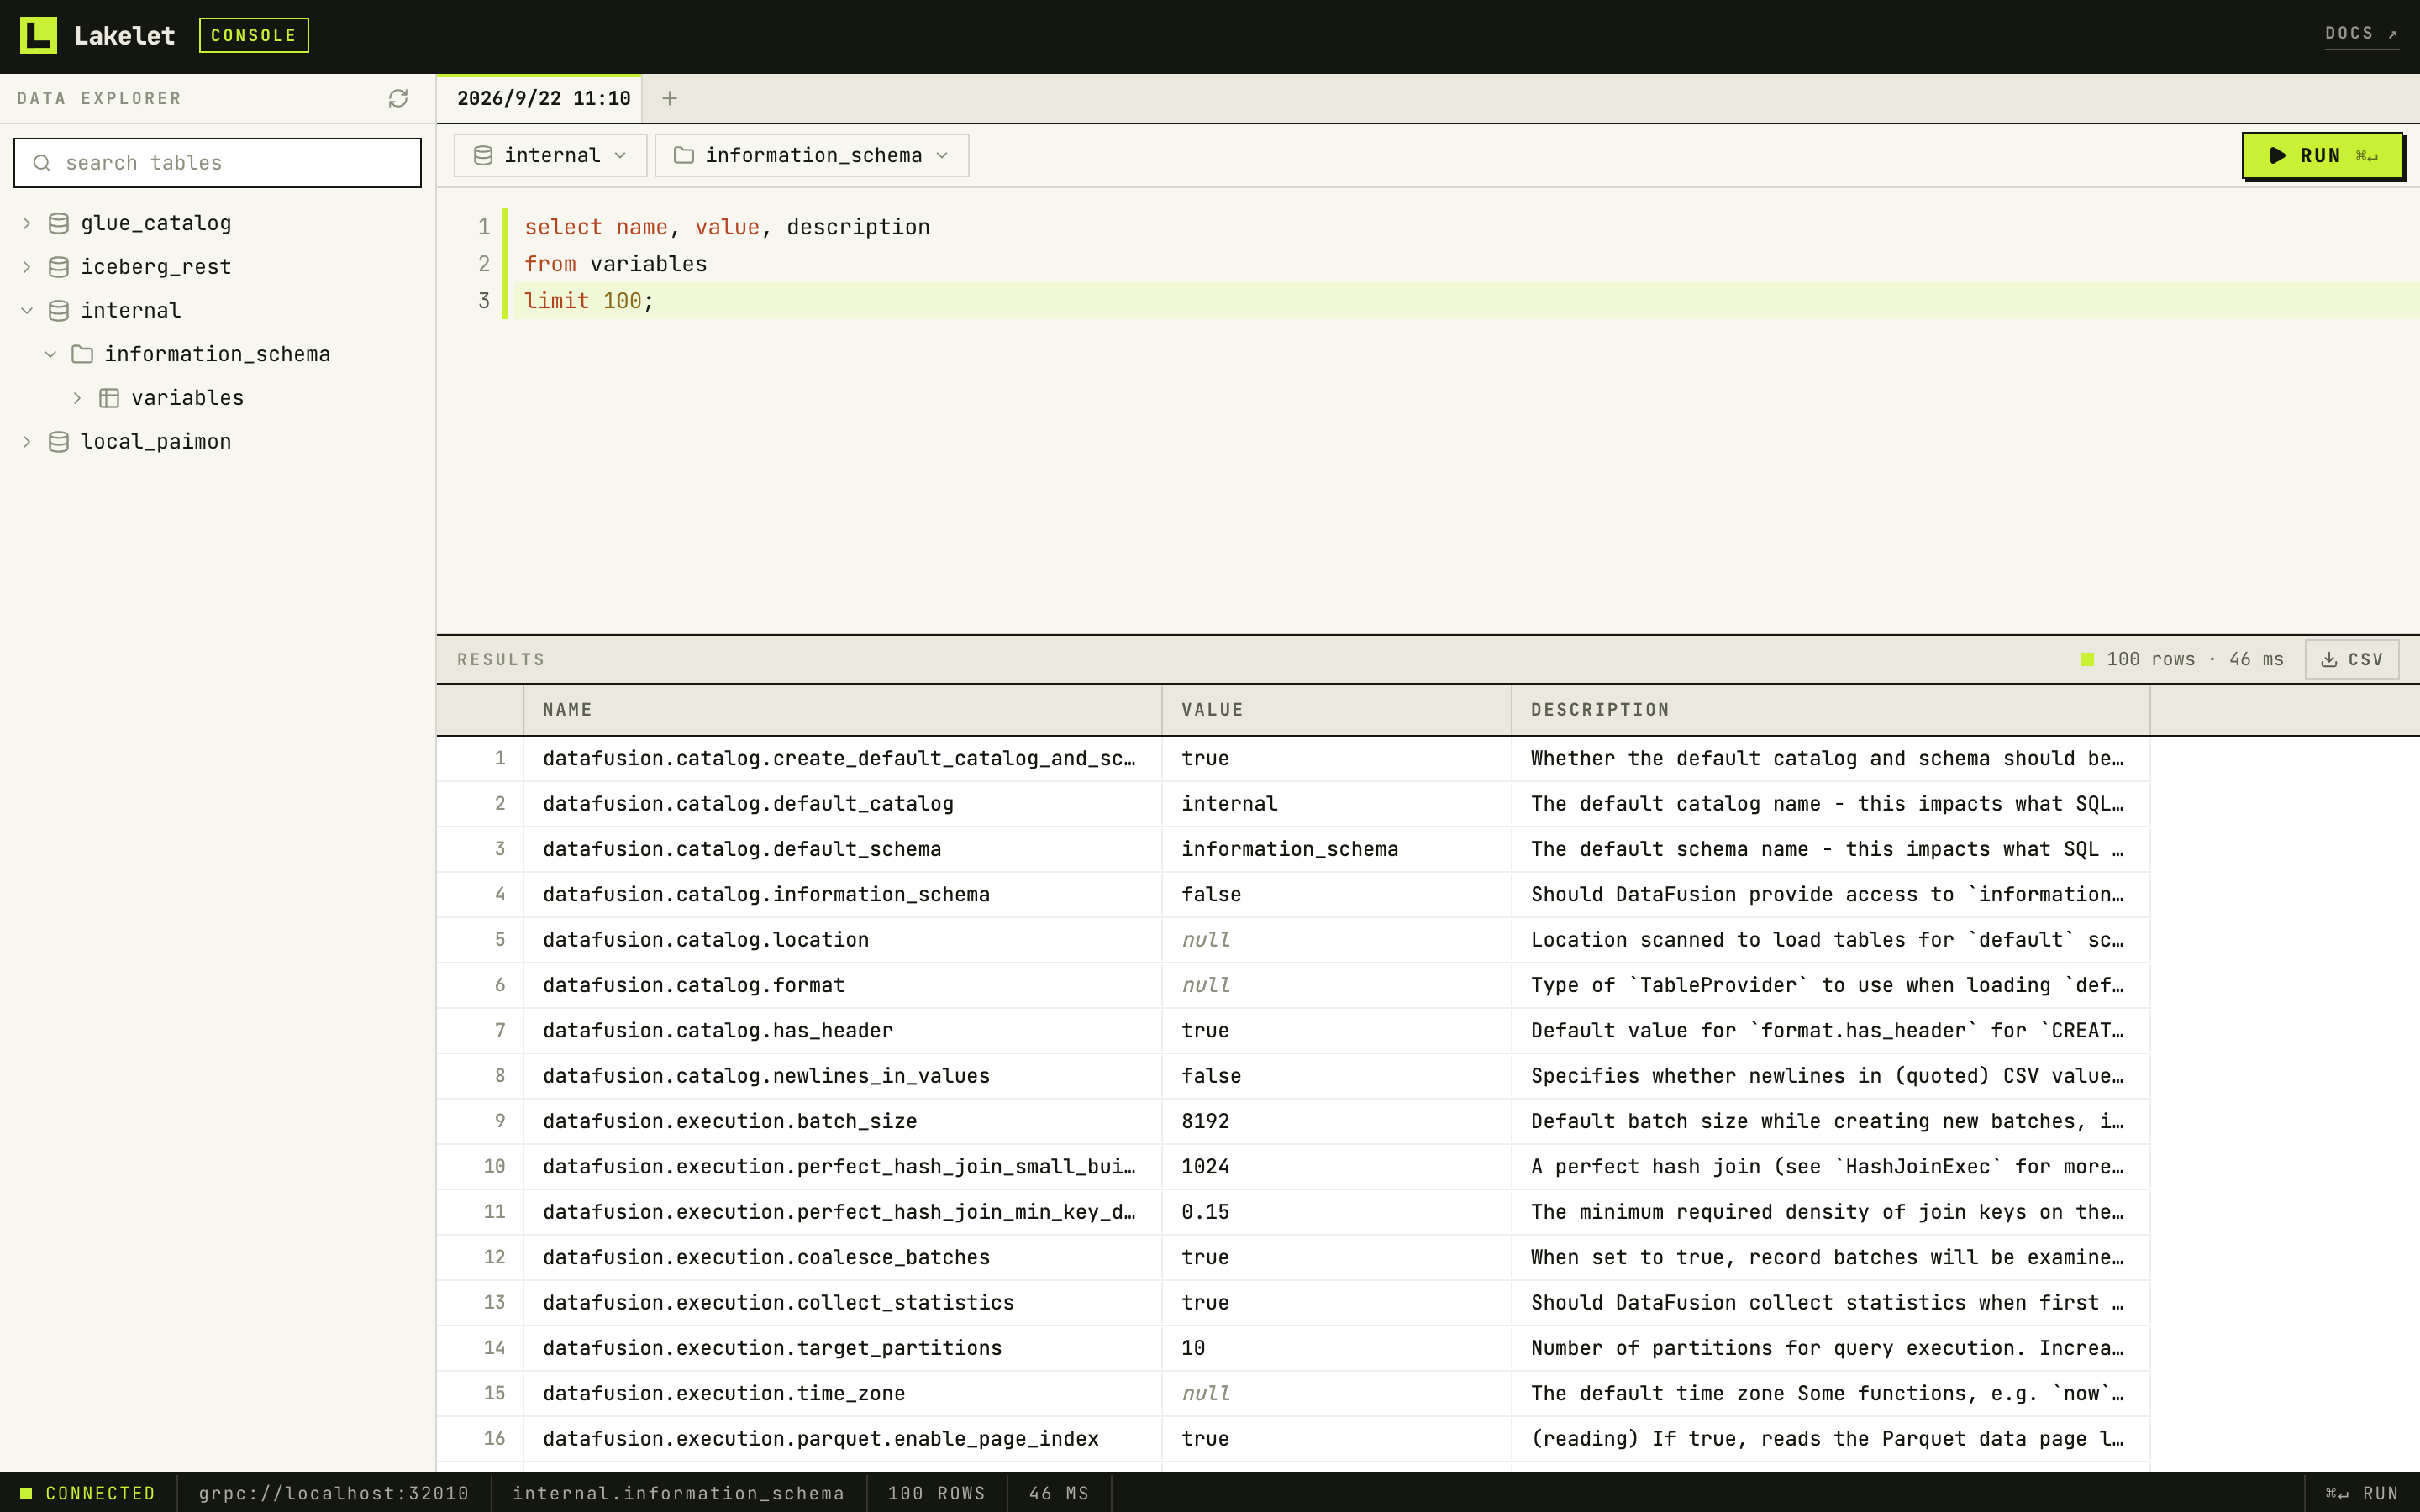Expand the local_paimon node

[27, 442]
